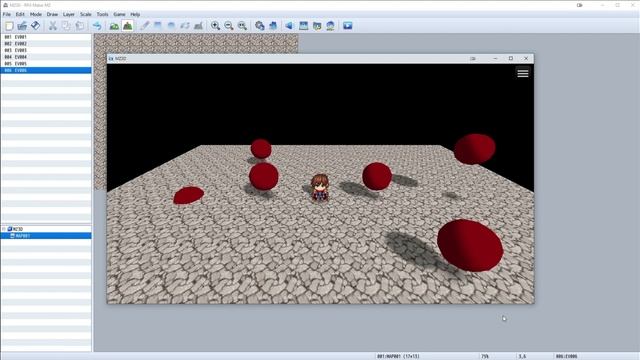Screen dimensions: 640x360
Task: Select the Pencil draw tool
Action: coord(144,26)
